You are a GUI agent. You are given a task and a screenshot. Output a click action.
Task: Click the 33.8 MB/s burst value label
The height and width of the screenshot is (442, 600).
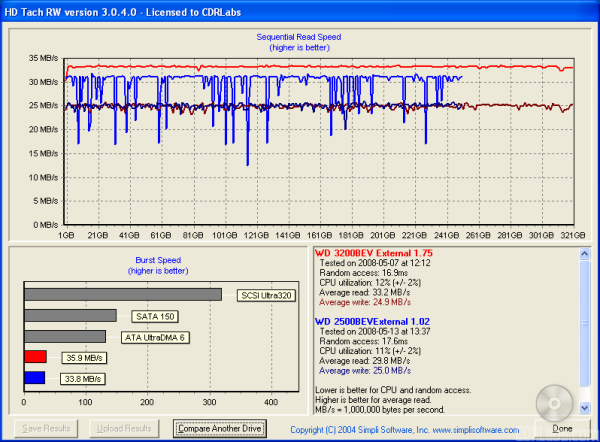84,379
